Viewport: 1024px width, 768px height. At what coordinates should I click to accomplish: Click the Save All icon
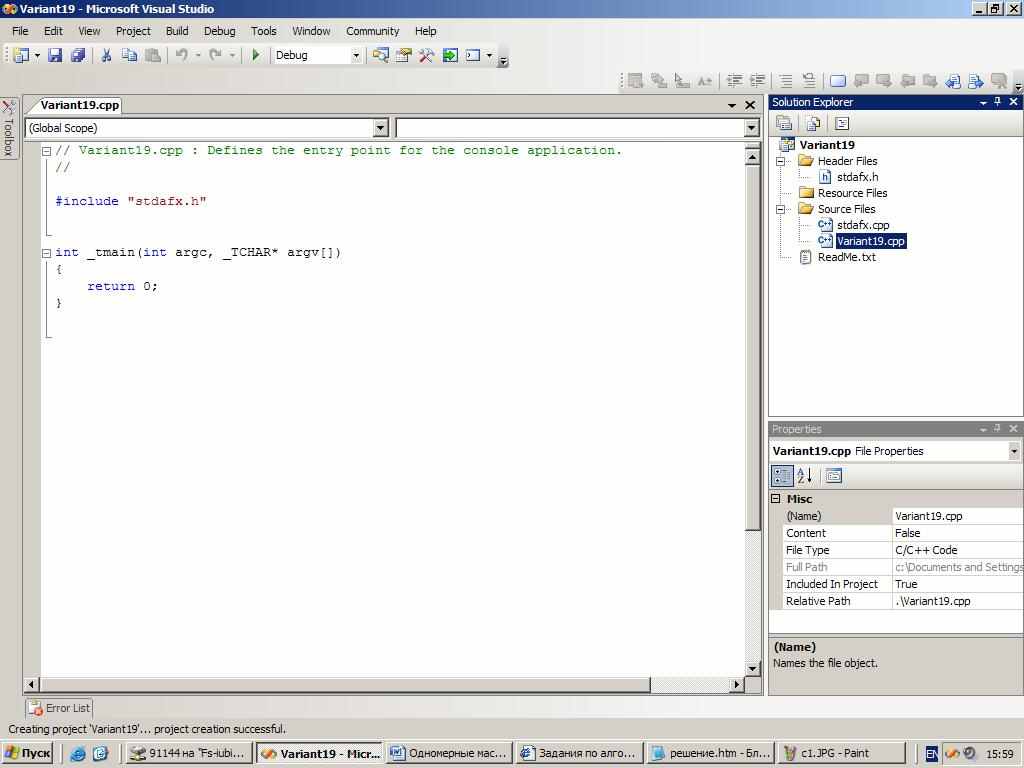pos(78,56)
